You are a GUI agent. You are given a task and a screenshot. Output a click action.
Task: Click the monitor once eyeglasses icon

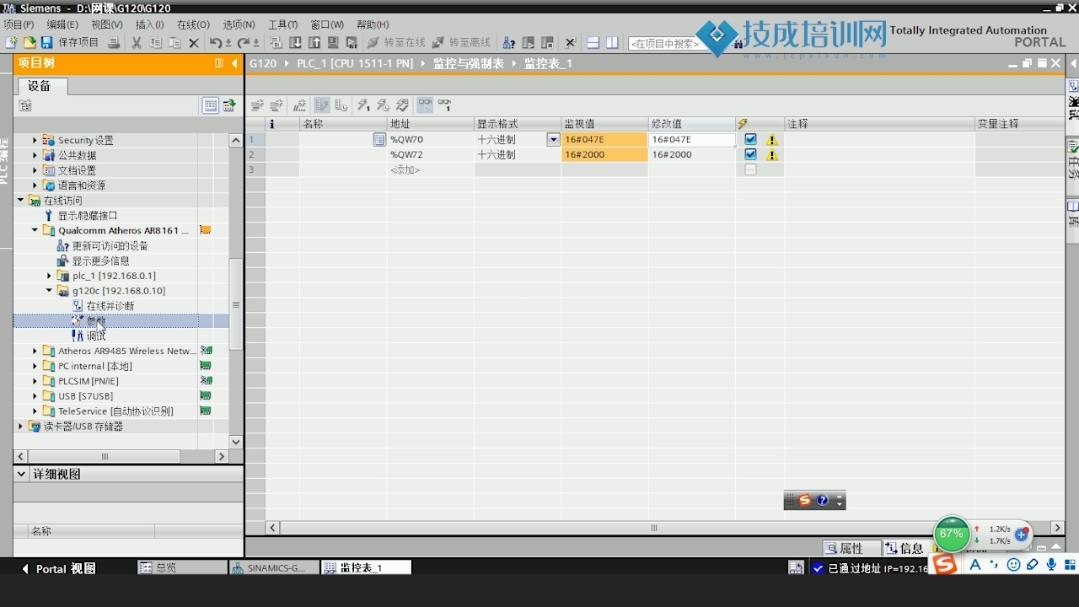445,105
